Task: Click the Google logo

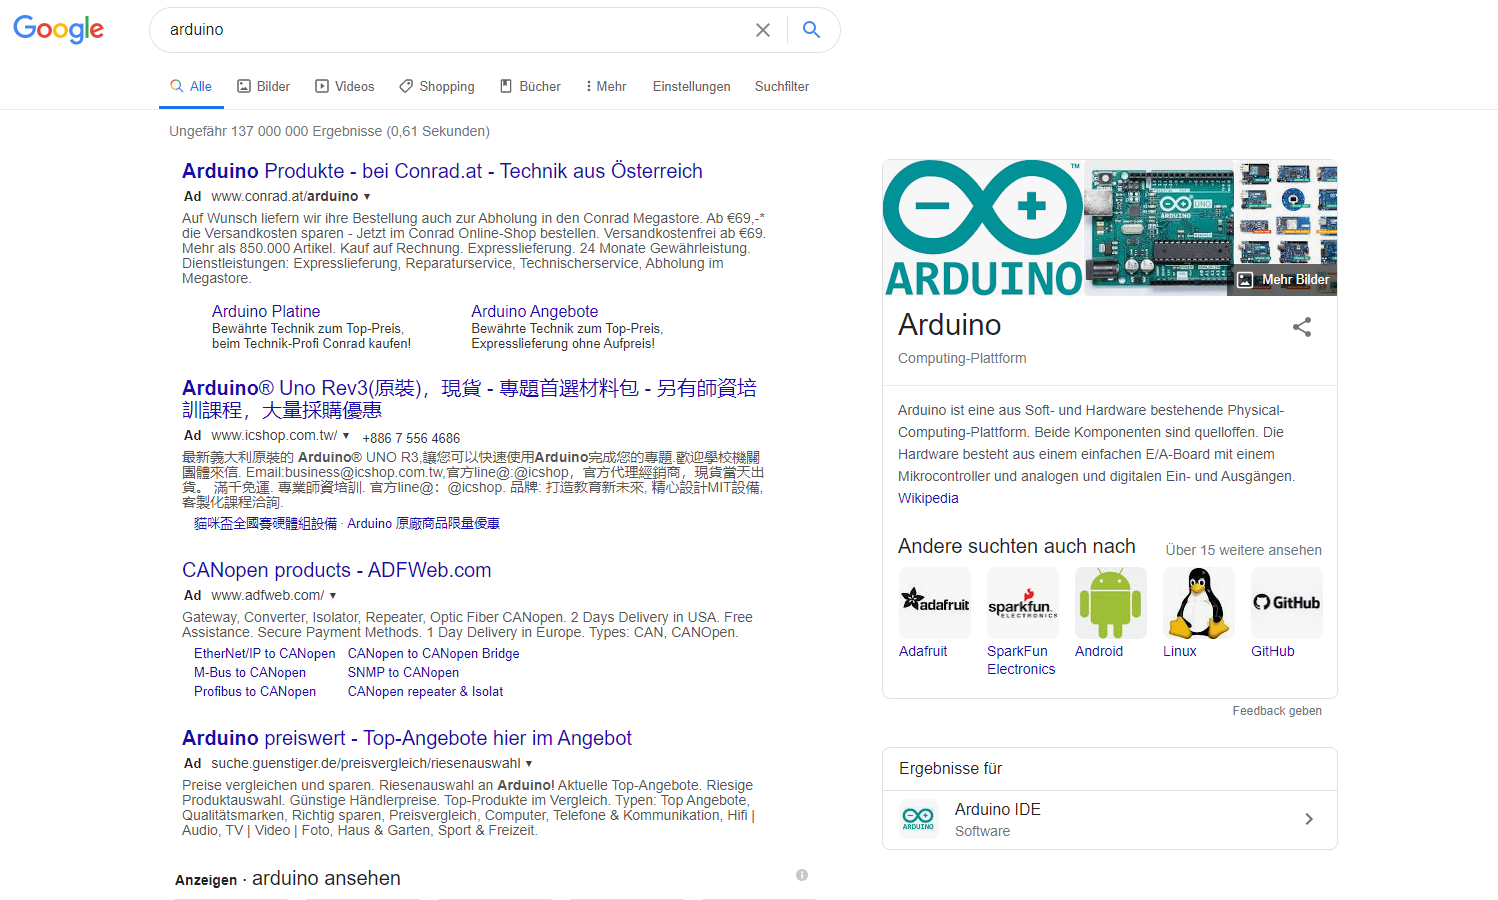Action: [x=58, y=30]
